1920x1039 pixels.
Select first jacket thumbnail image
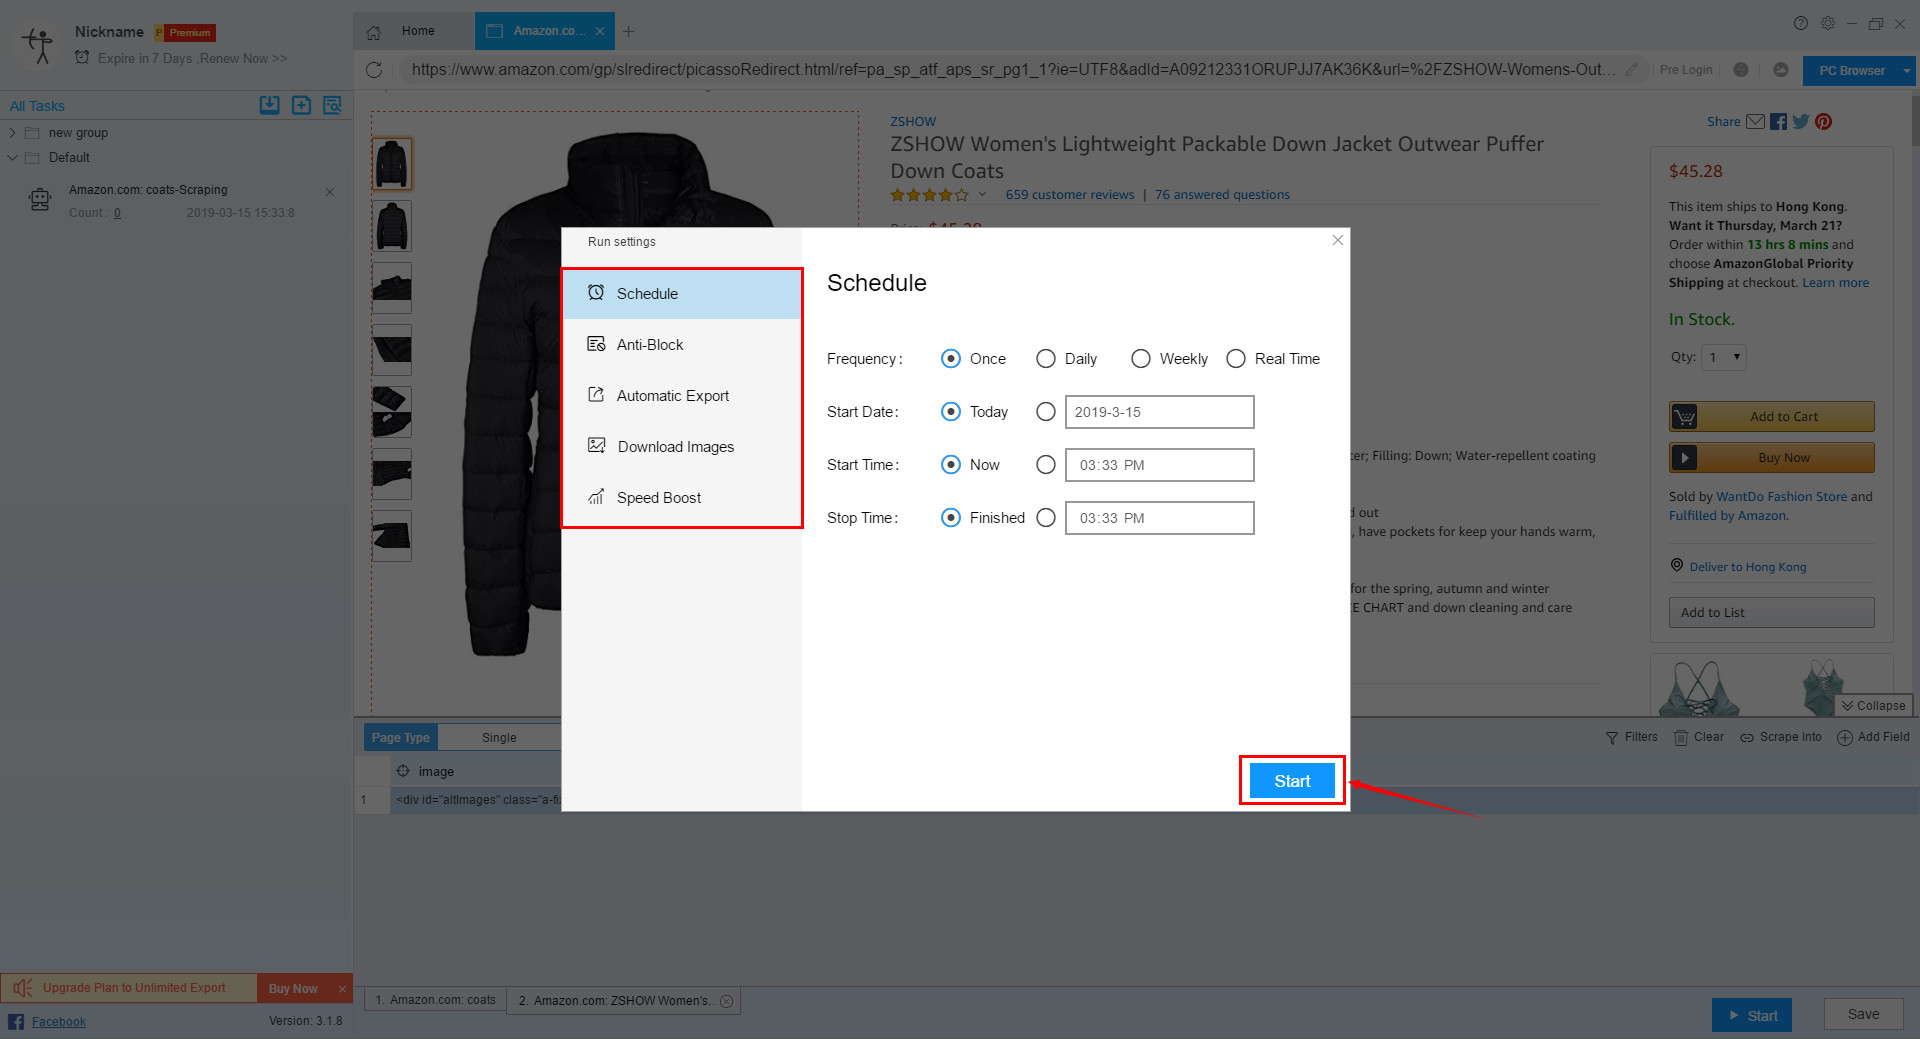click(x=392, y=164)
